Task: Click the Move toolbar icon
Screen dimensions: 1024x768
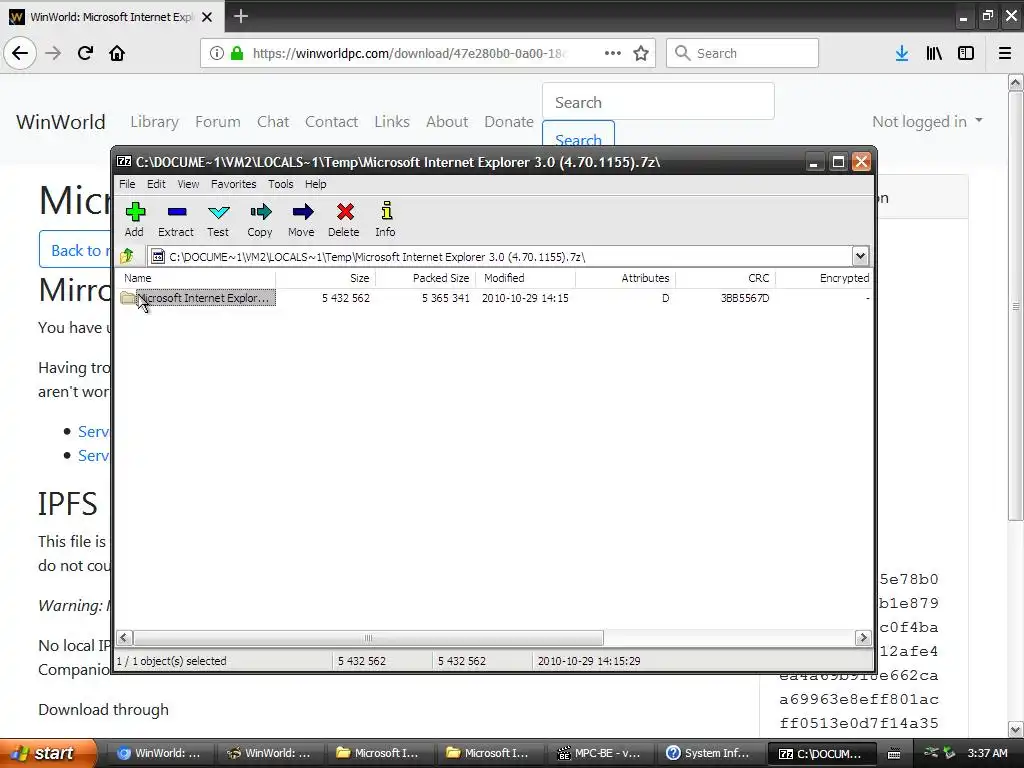Action: tap(302, 219)
